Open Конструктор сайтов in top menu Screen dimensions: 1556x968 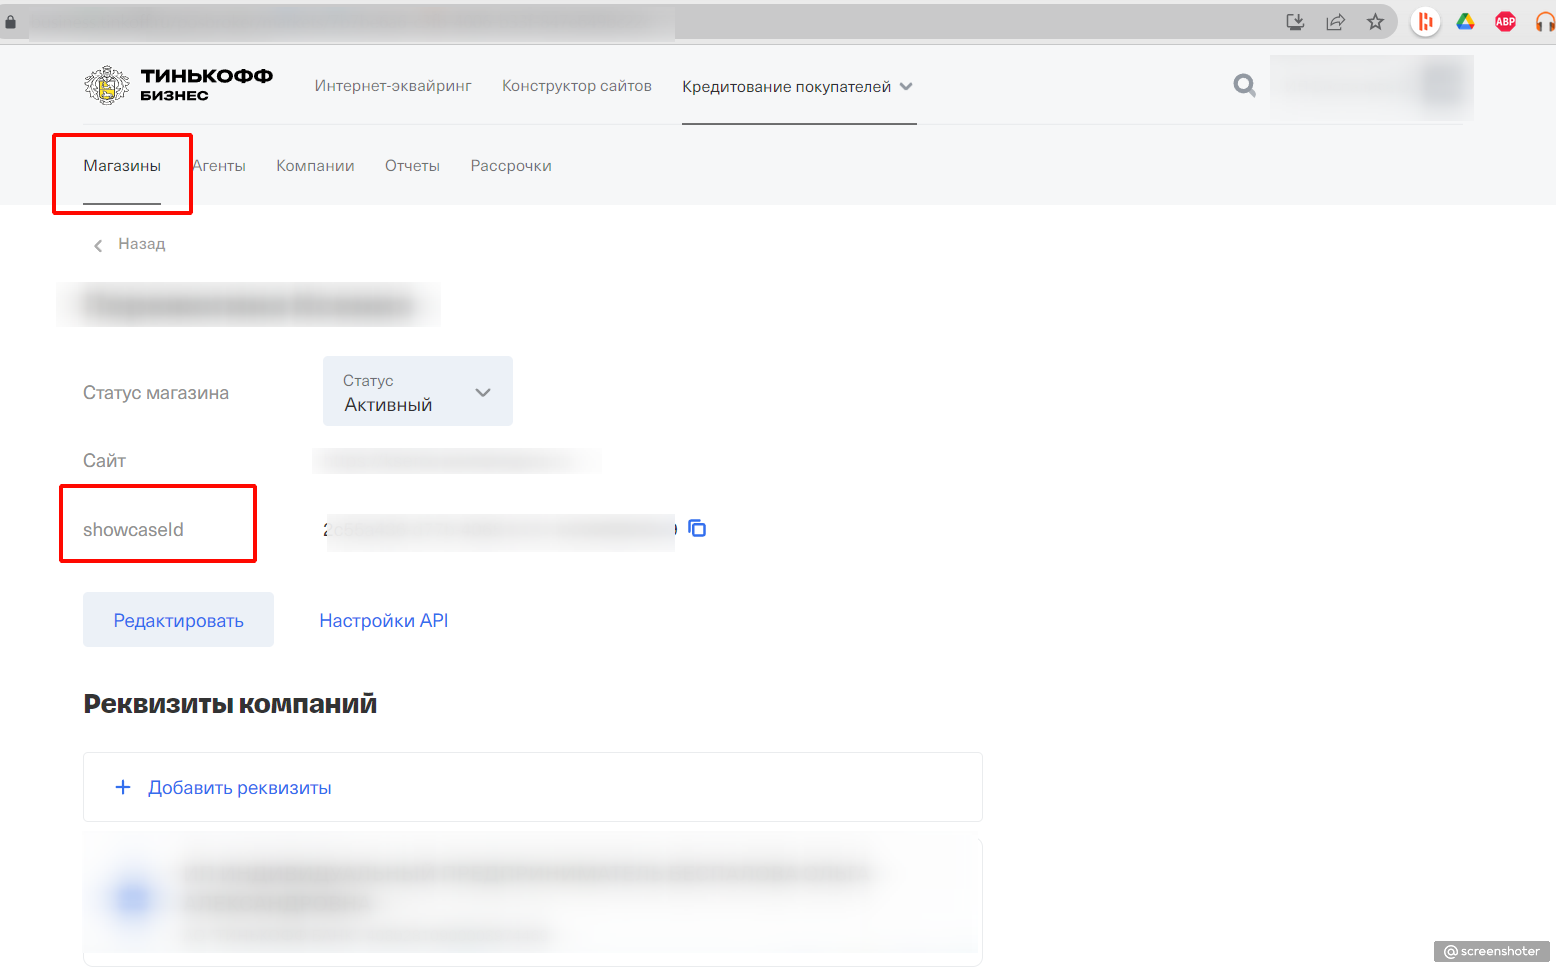click(x=576, y=86)
